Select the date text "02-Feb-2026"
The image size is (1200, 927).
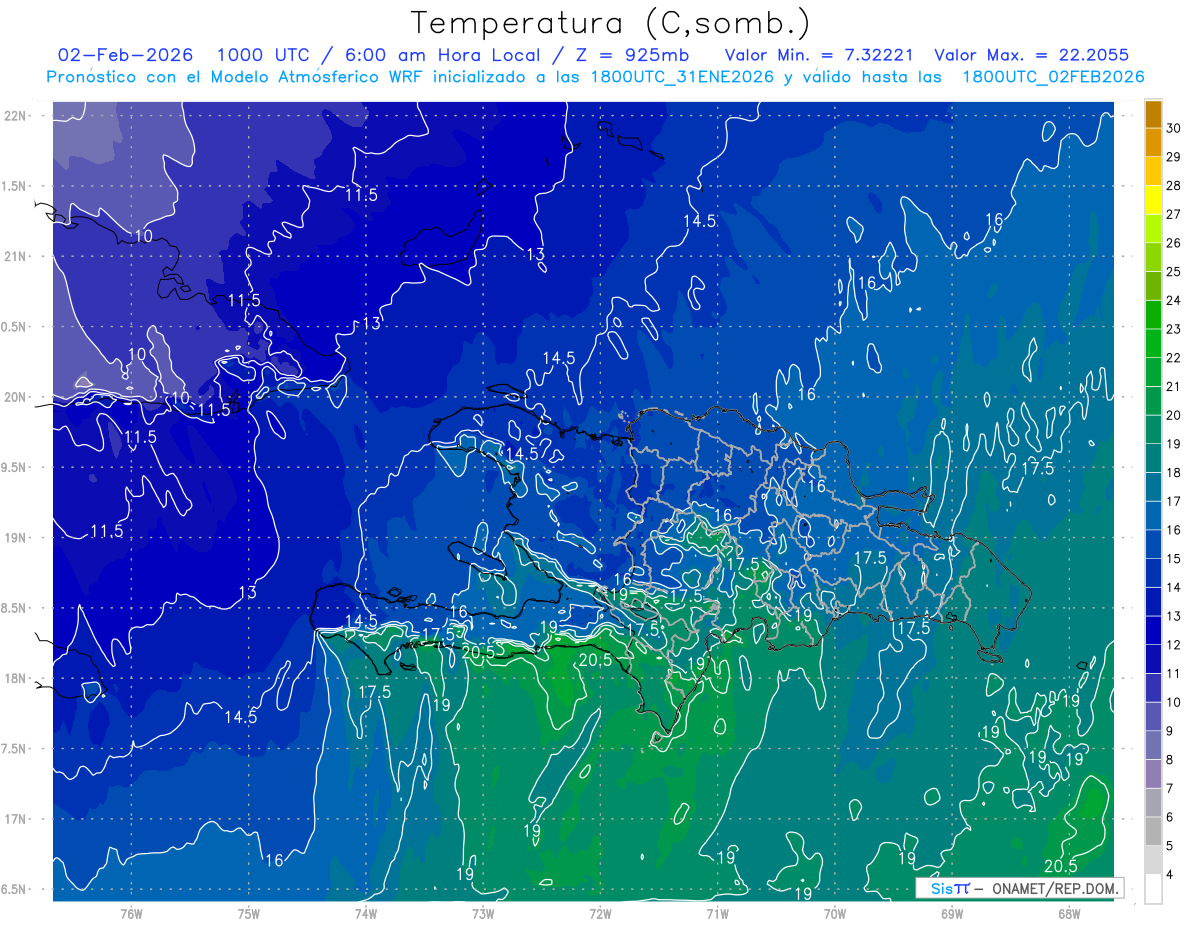[125, 55]
